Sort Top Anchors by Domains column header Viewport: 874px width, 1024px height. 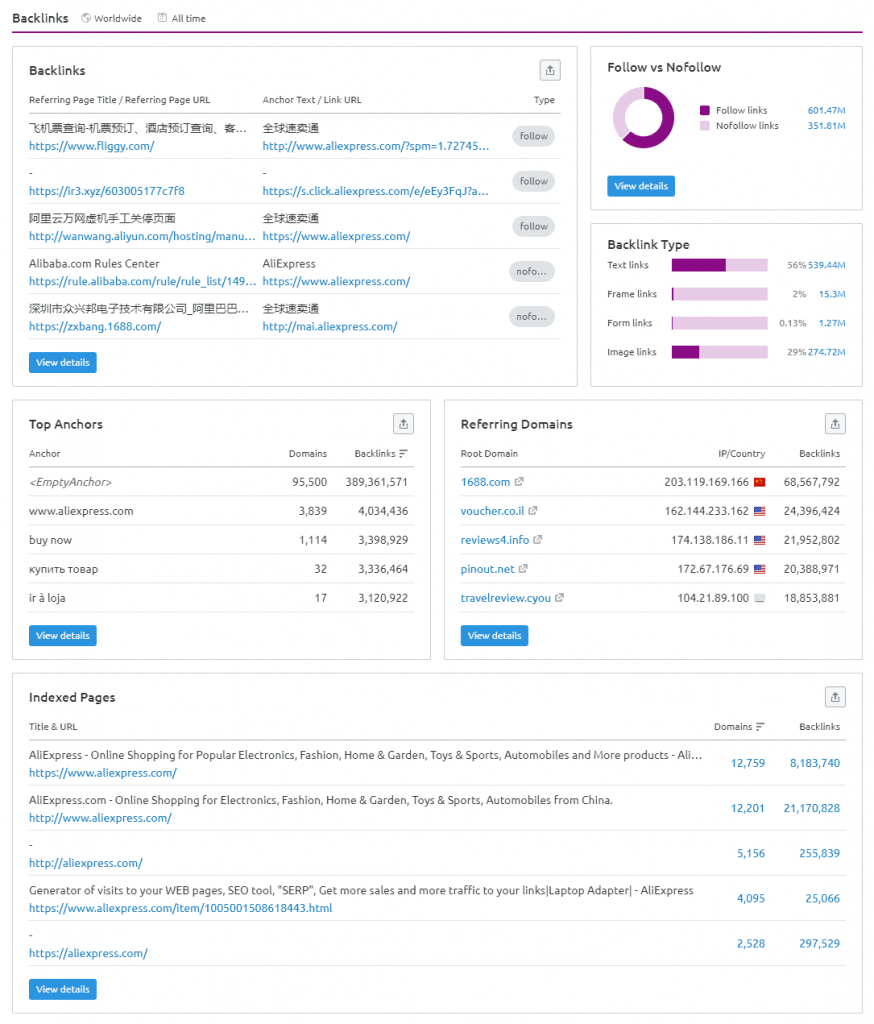click(308, 454)
